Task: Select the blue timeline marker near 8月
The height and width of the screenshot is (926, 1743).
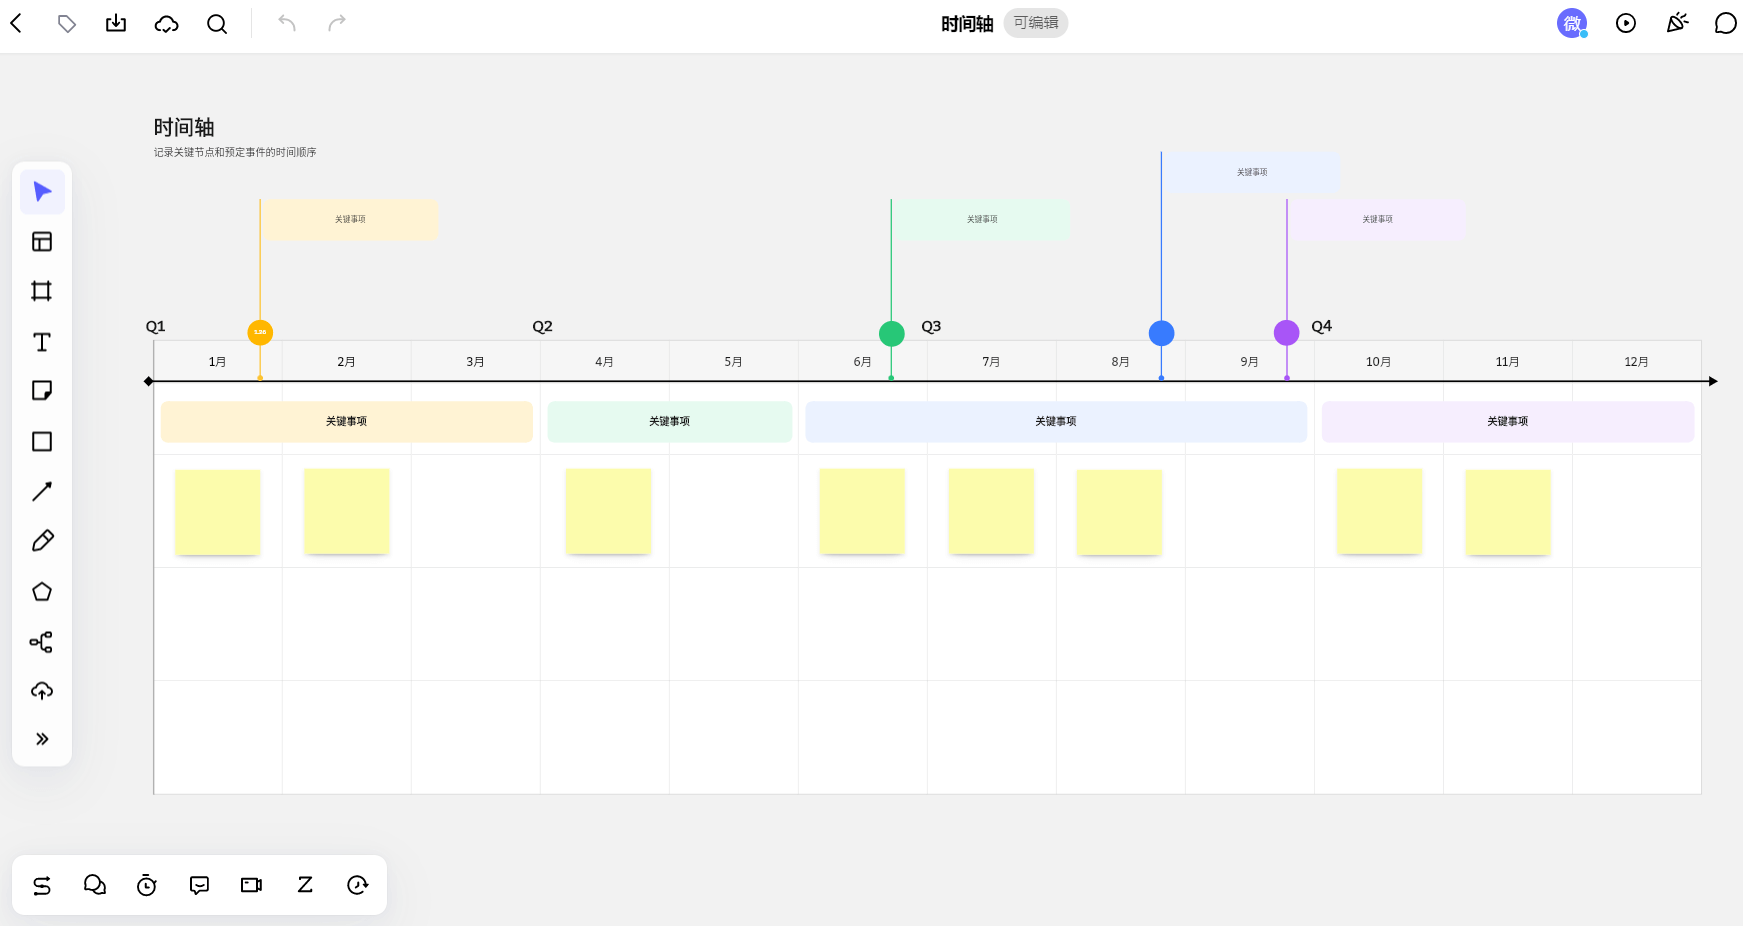Action: (x=1161, y=333)
